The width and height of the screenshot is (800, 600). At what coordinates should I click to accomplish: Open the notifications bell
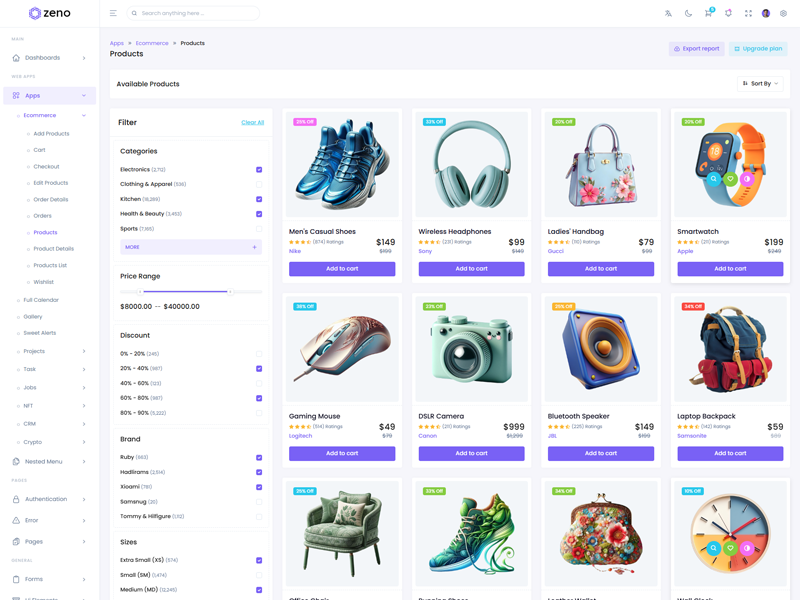coord(728,13)
